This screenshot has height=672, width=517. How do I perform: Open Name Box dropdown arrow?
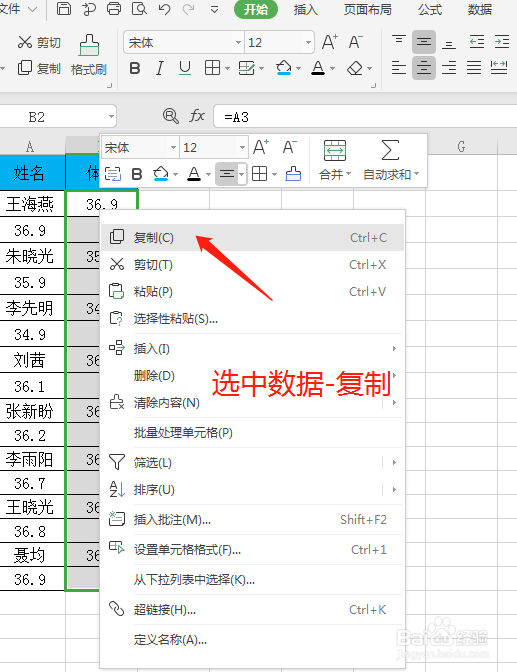pos(111,116)
